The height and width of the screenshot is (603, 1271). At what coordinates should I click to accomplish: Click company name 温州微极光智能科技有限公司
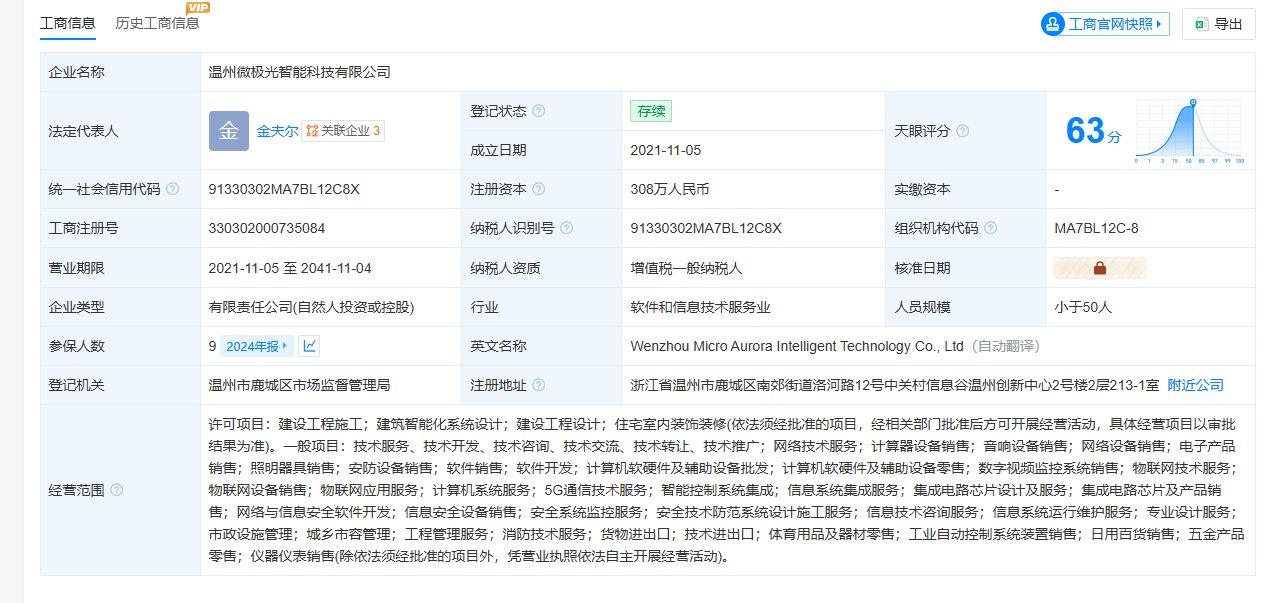pos(300,72)
